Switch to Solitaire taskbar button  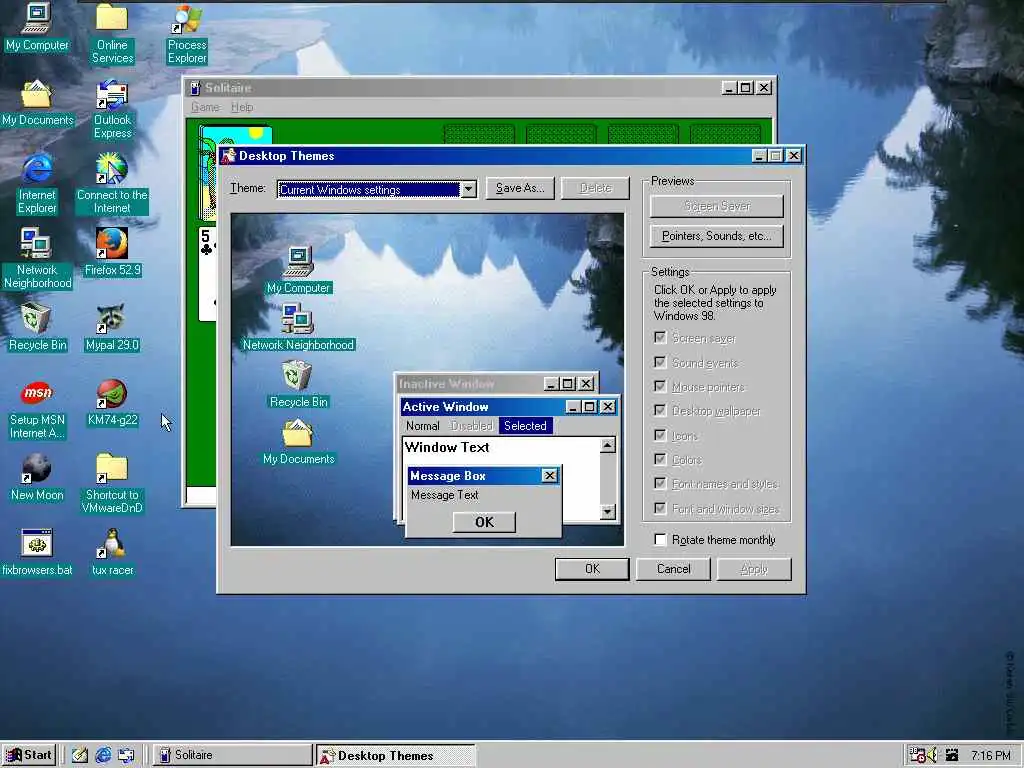click(x=232, y=755)
